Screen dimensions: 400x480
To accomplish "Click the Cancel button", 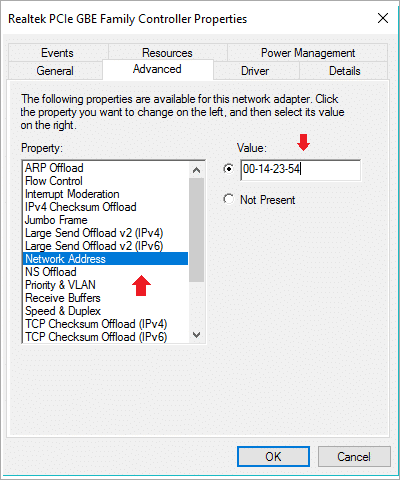I will click(x=354, y=456).
